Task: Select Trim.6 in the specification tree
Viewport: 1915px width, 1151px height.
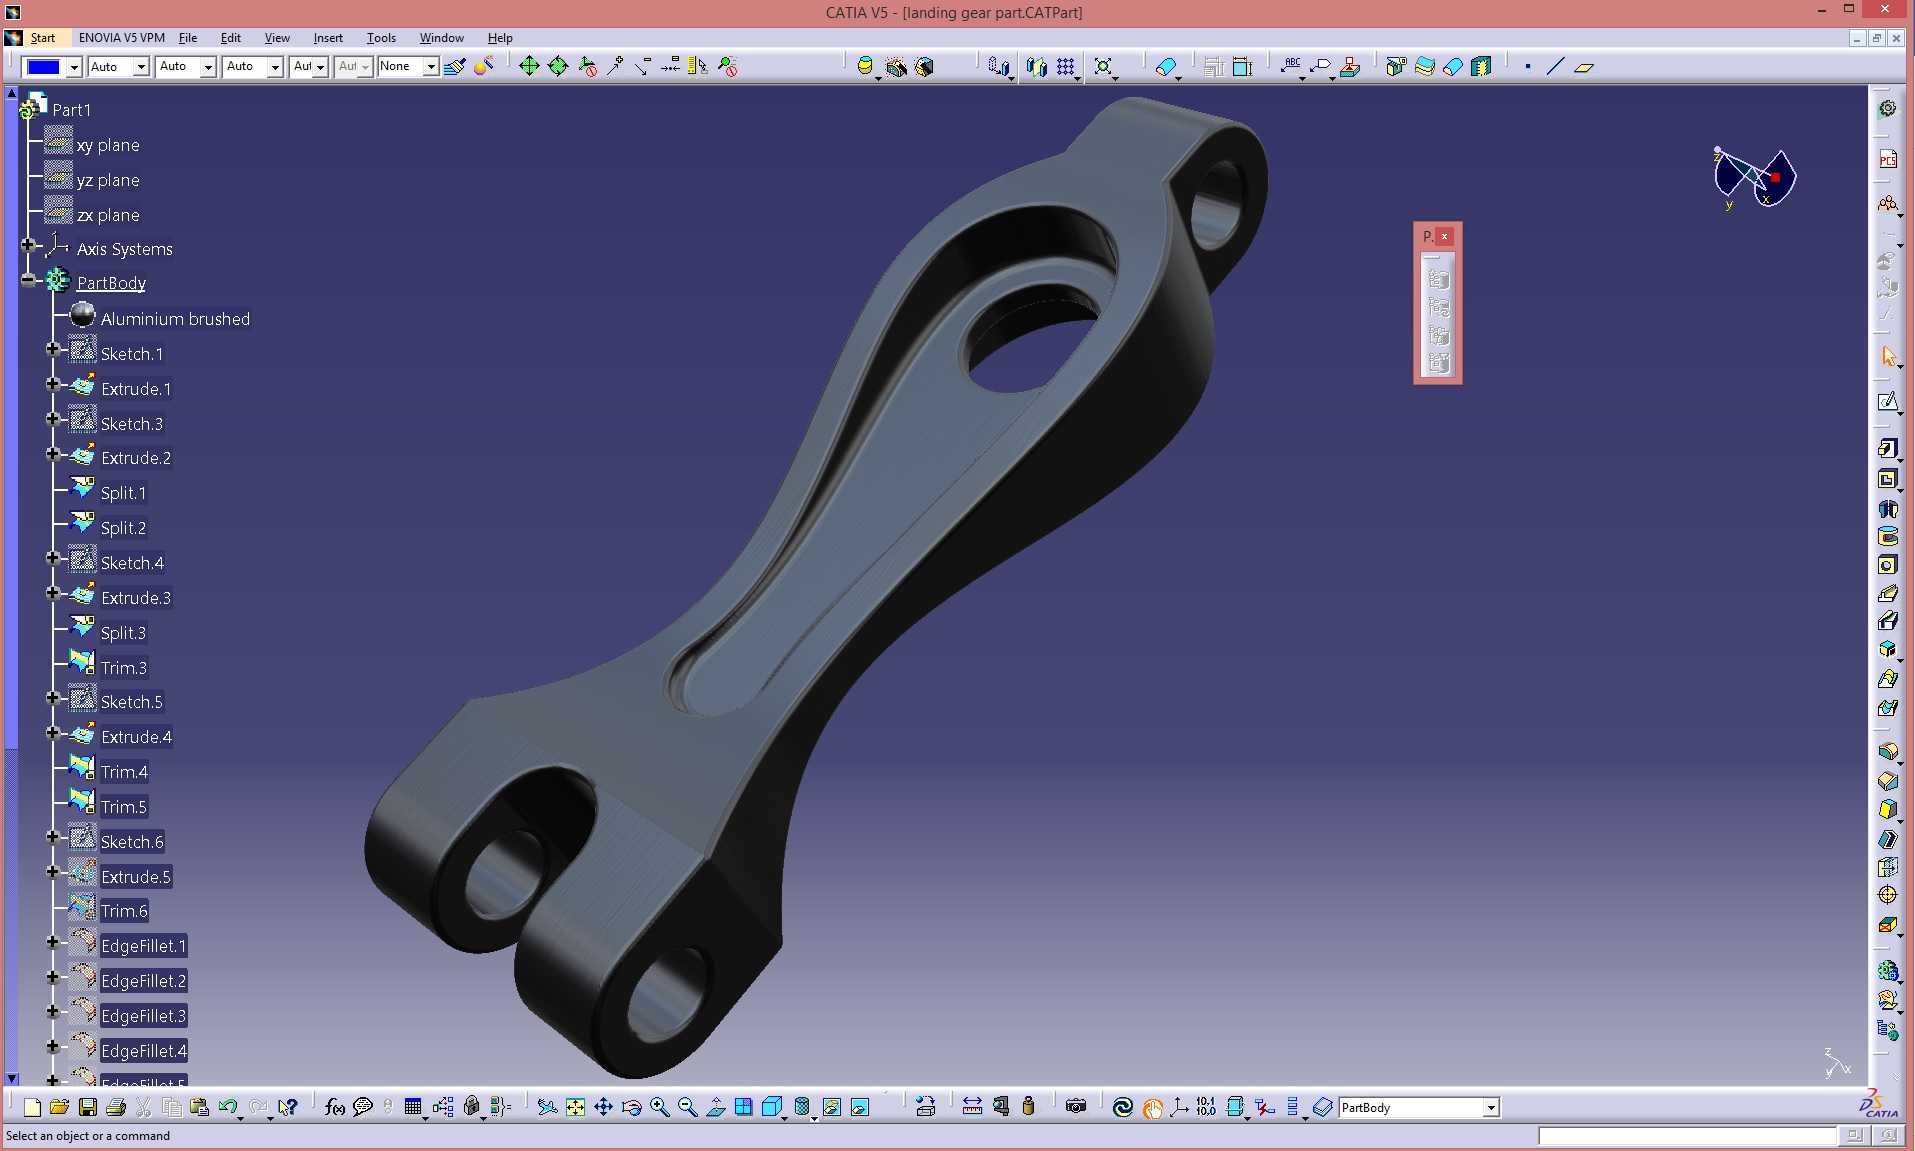Action: (124, 911)
